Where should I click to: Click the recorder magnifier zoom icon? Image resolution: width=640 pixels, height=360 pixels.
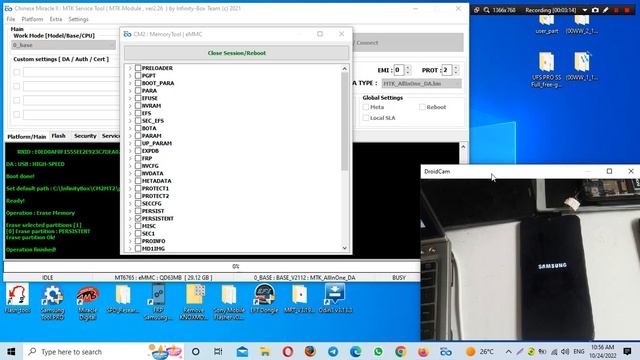487,10
